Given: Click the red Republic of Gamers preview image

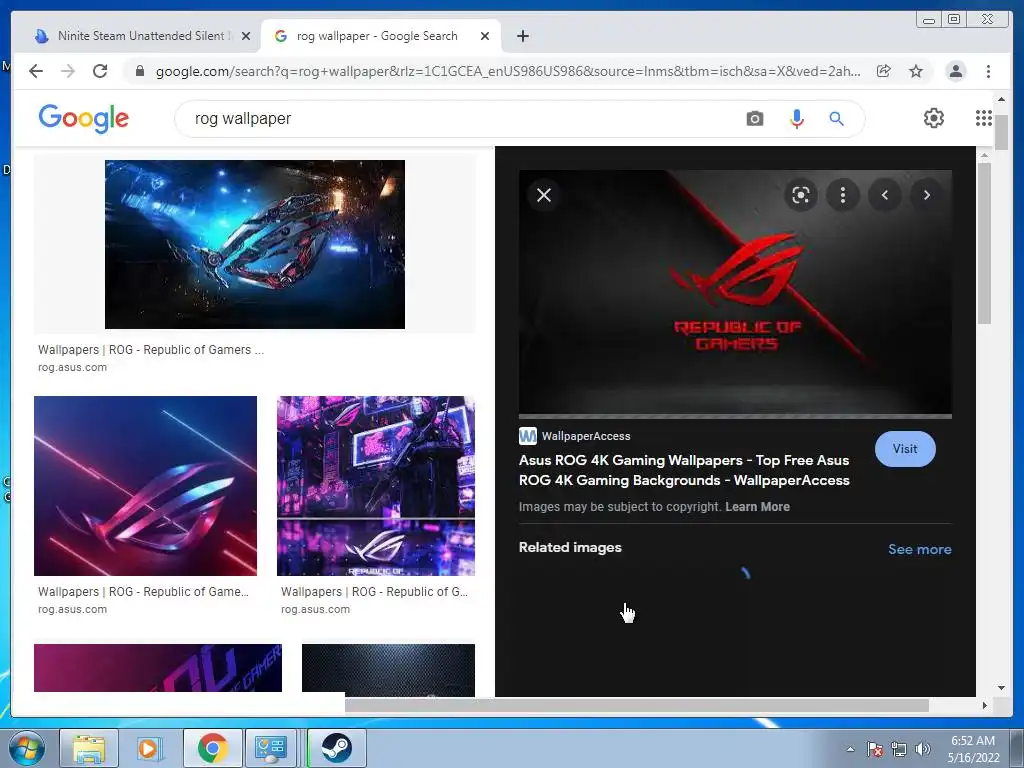Looking at the screenshot, I should pos(735,292).
